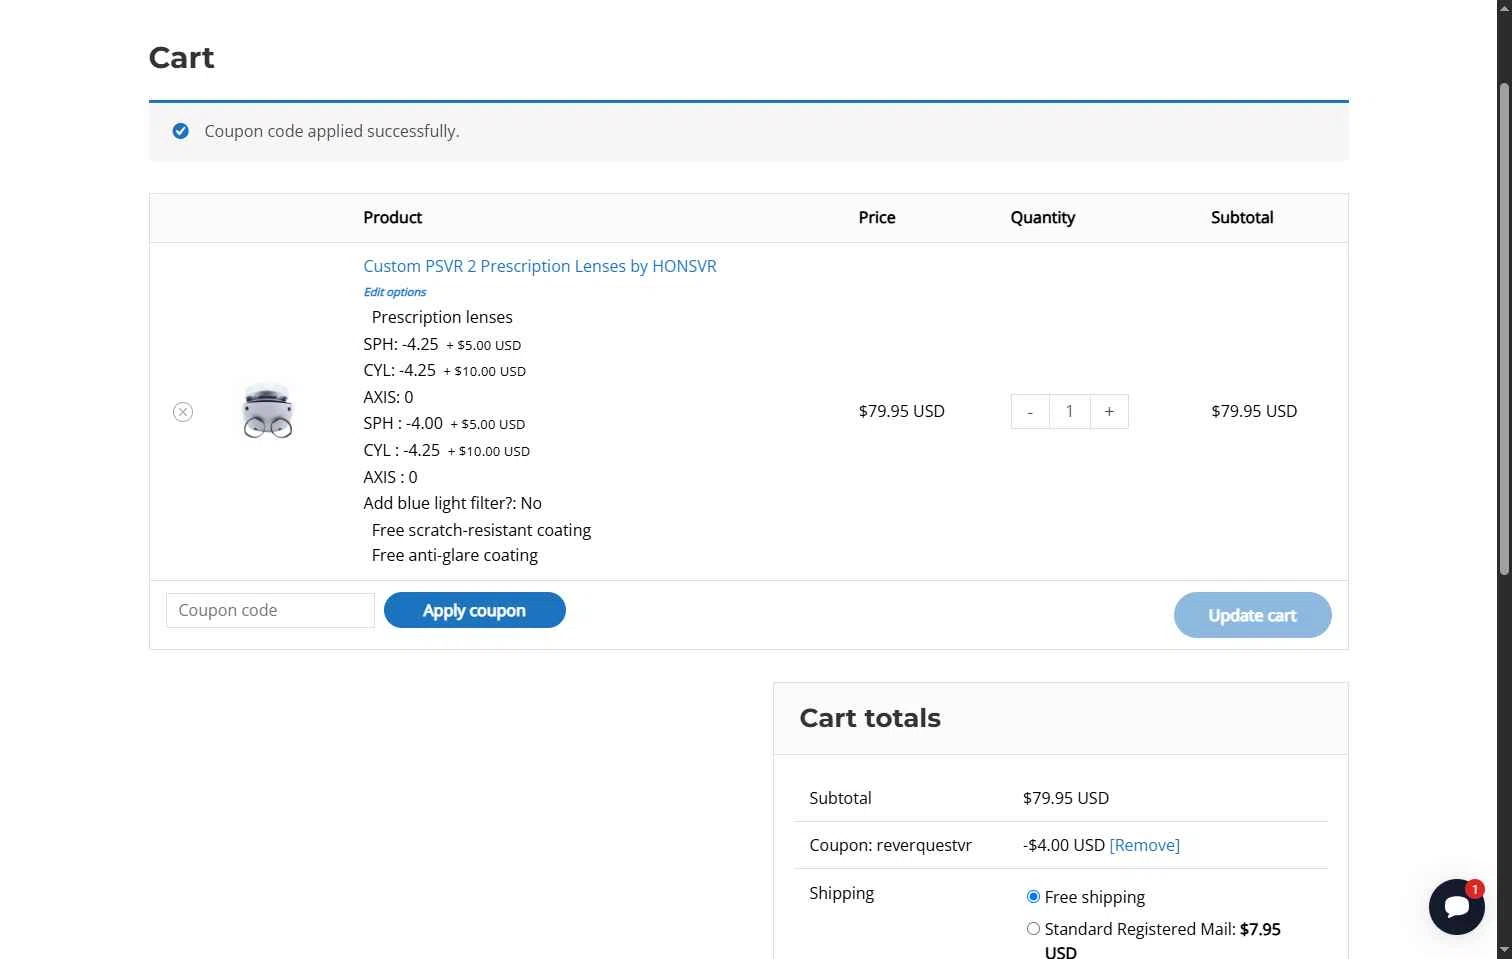Click the 'Free scratch-resistant coating' line
Image resolution: width=1512 pixels, height=959 pixels.
click(481, 530)
